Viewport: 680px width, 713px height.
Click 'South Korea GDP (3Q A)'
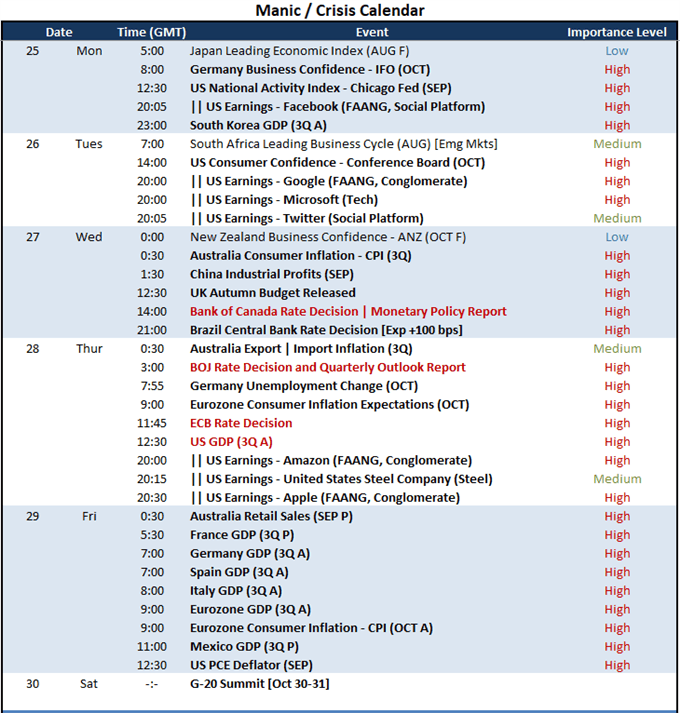click(x=258, y=126)
